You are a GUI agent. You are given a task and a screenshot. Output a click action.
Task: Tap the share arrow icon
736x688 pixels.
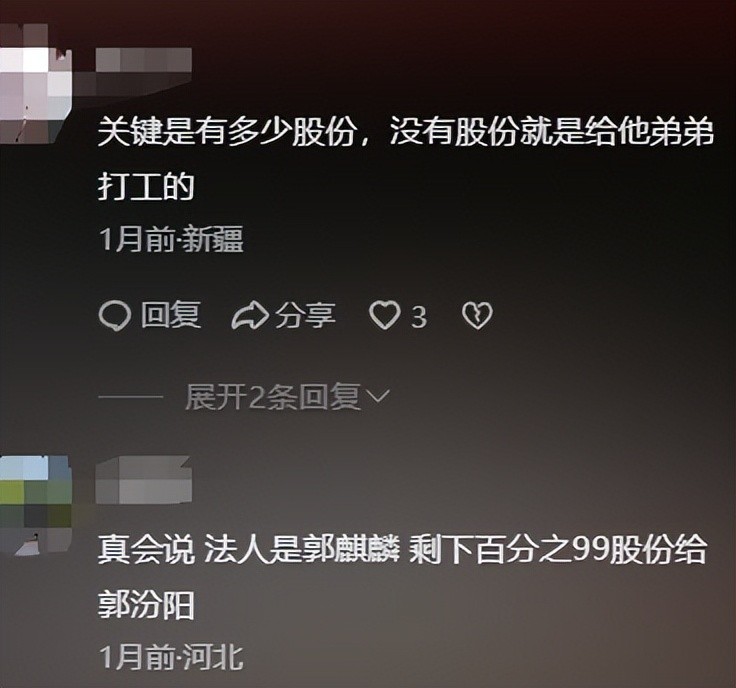pos(250,316)
